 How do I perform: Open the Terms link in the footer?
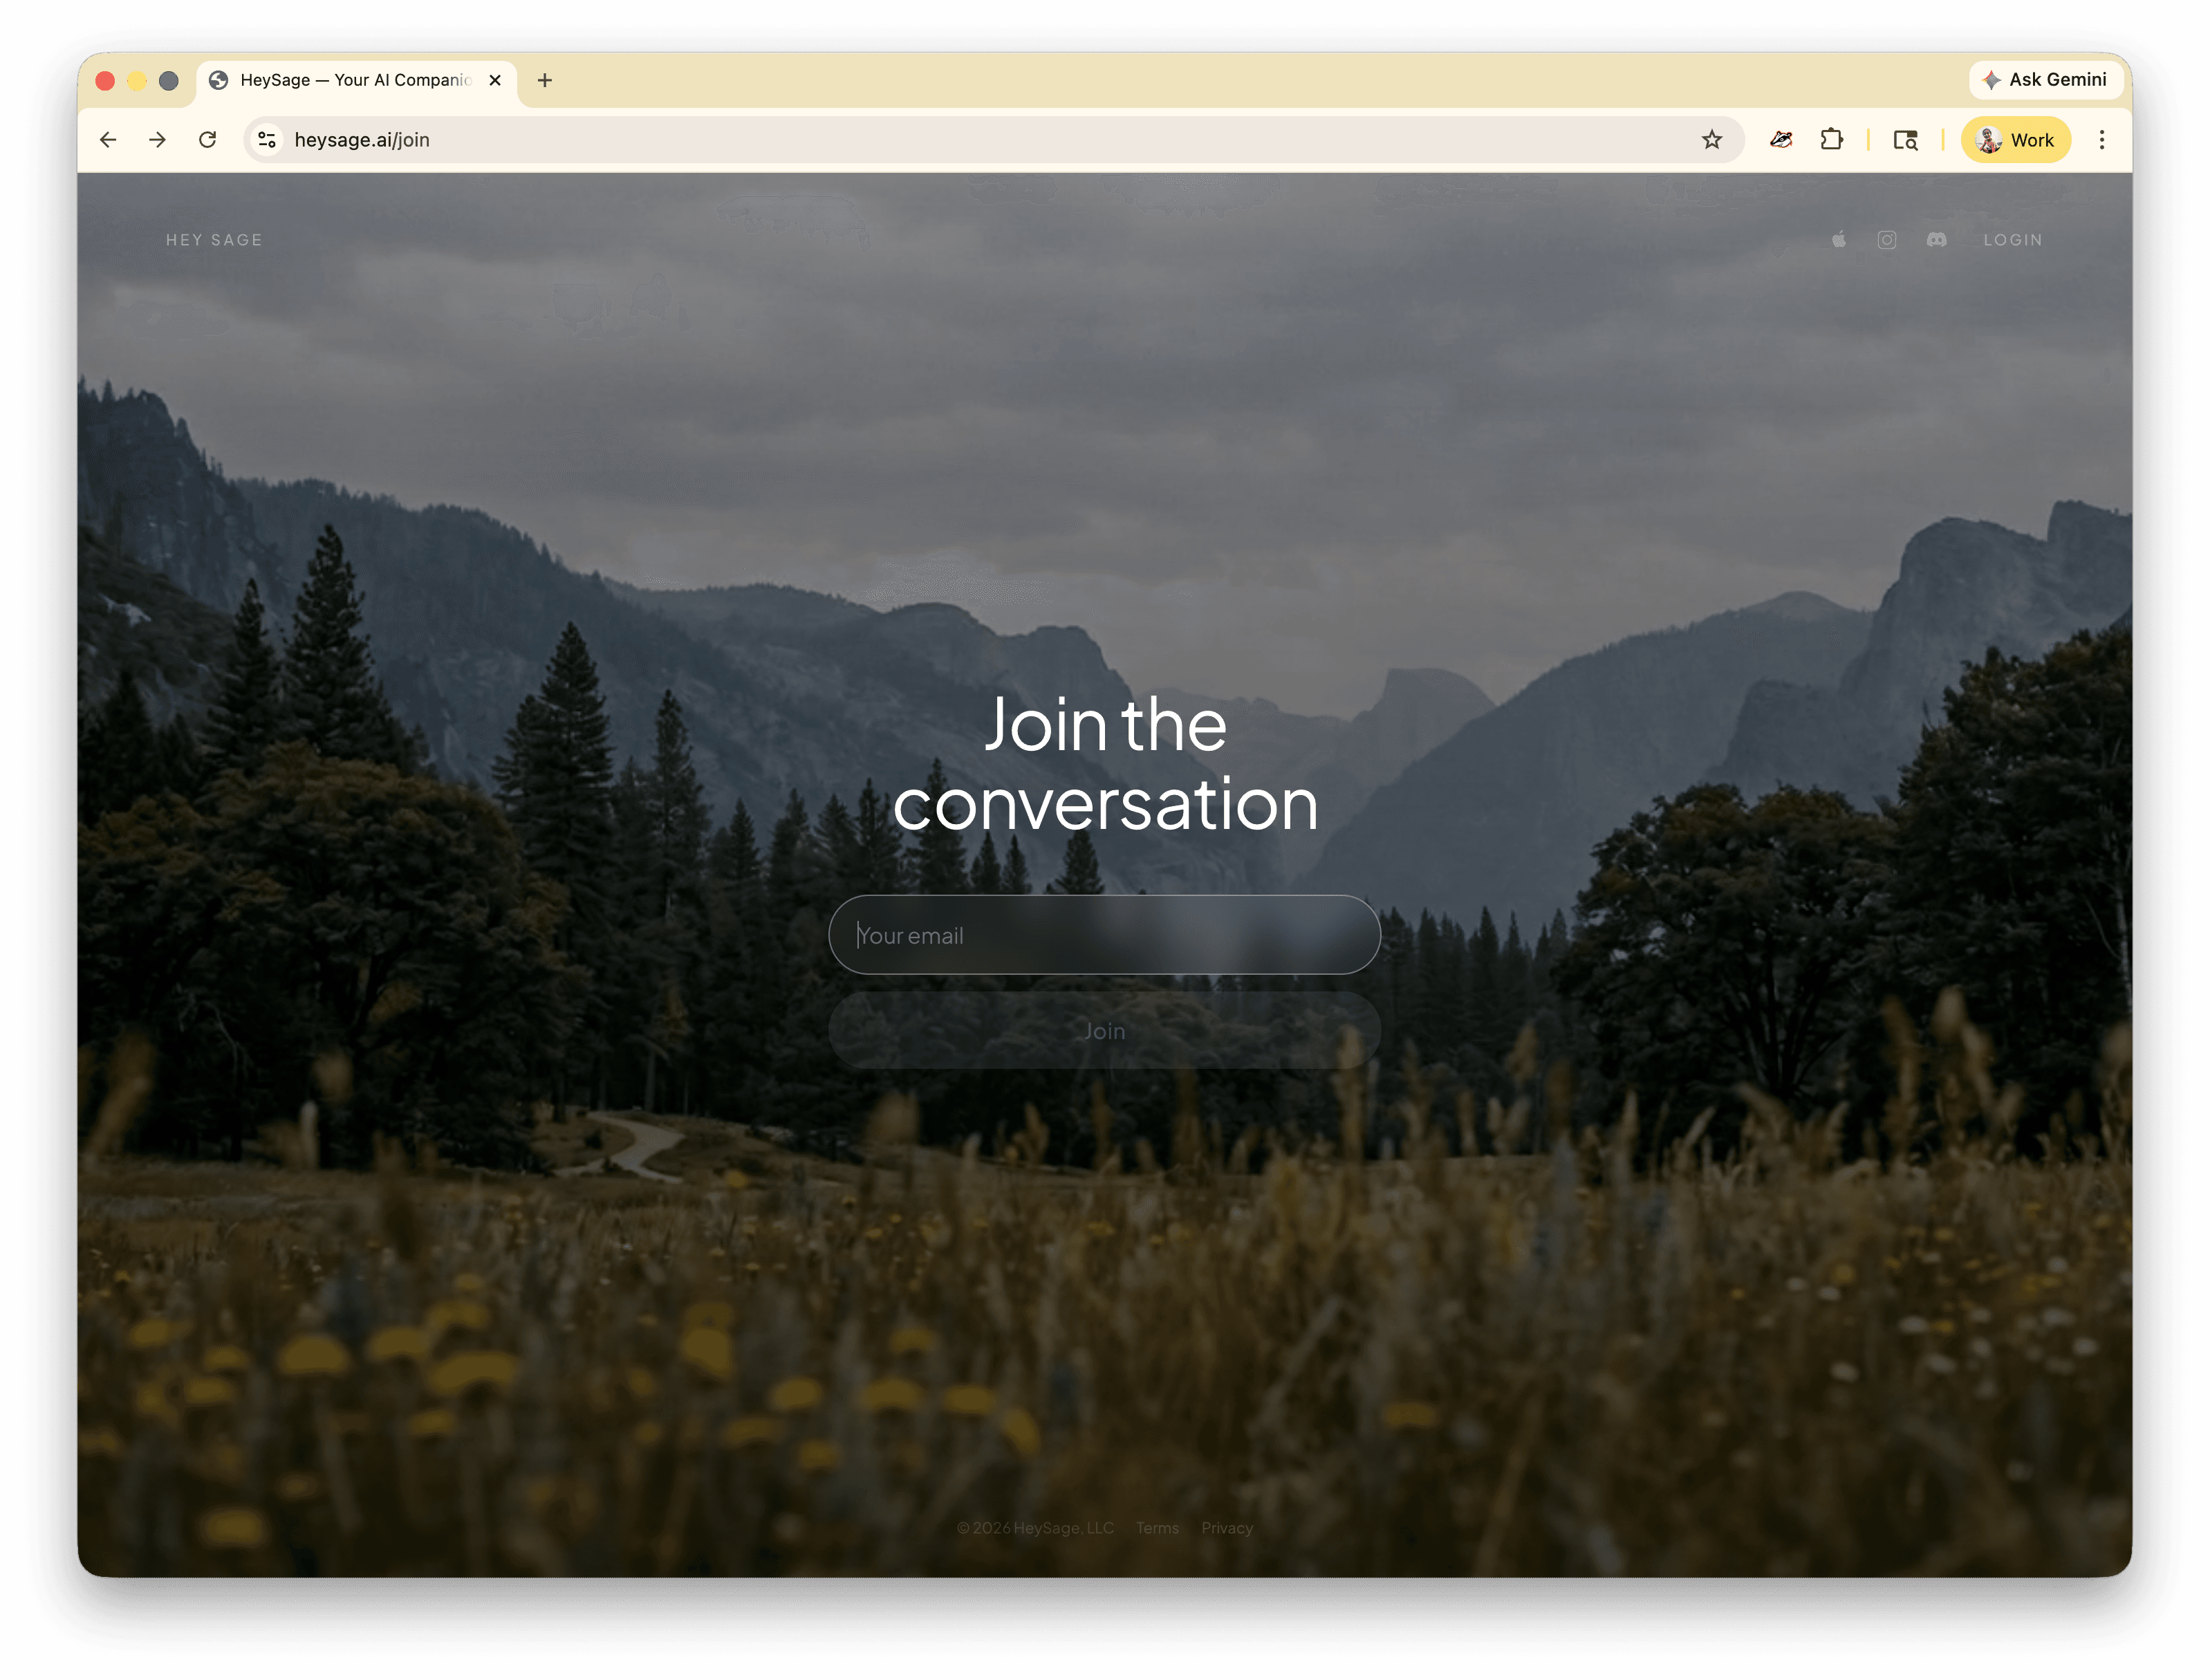[x=1157, y=1527]
